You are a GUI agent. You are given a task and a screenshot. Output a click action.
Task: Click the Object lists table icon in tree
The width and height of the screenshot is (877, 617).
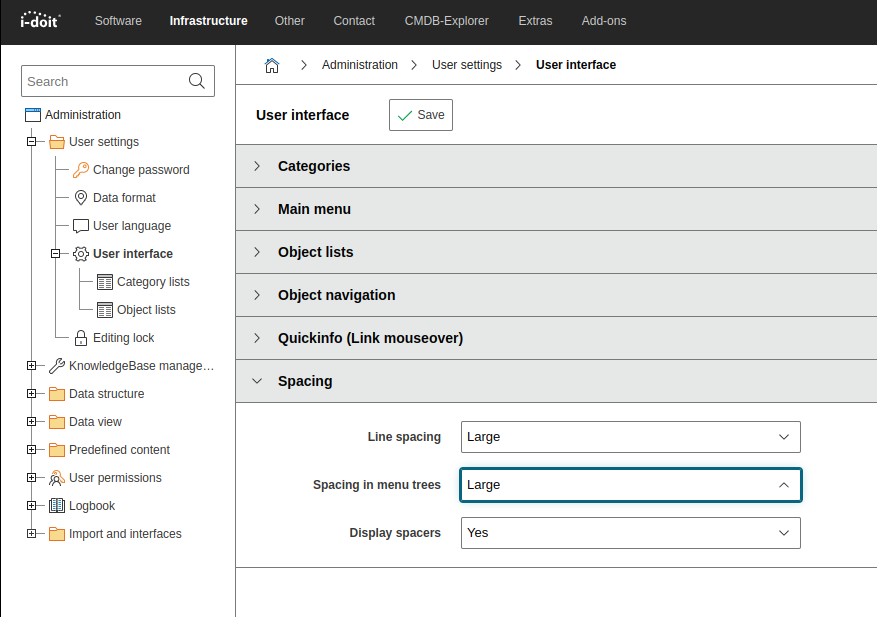[x=105, y=310]
